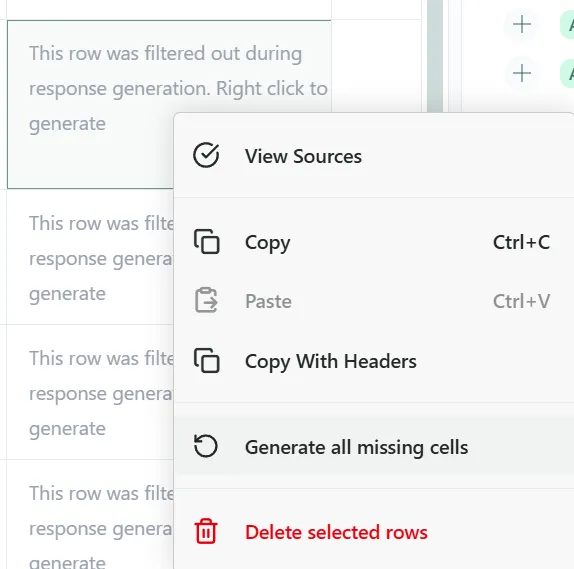Click the duplicate-squares icon next to Copy

click(x=207, y=242)
